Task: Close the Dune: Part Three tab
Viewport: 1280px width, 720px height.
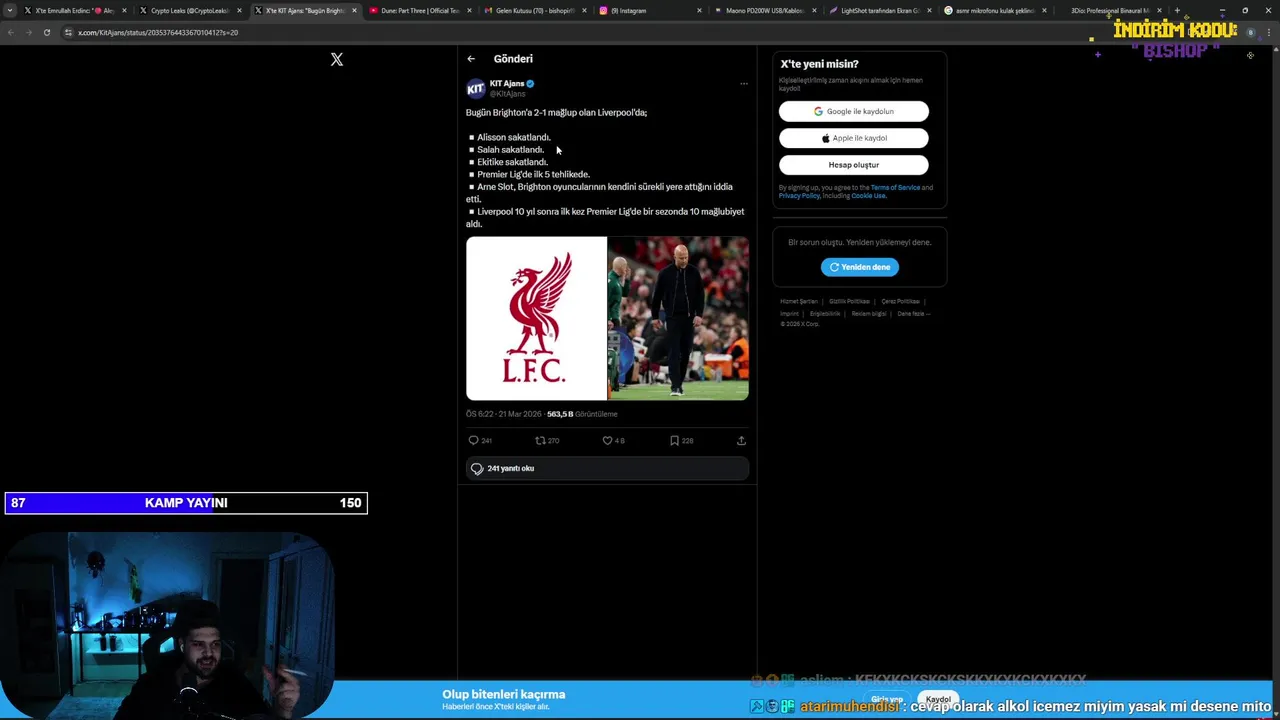Action: (x=469, y=10)
